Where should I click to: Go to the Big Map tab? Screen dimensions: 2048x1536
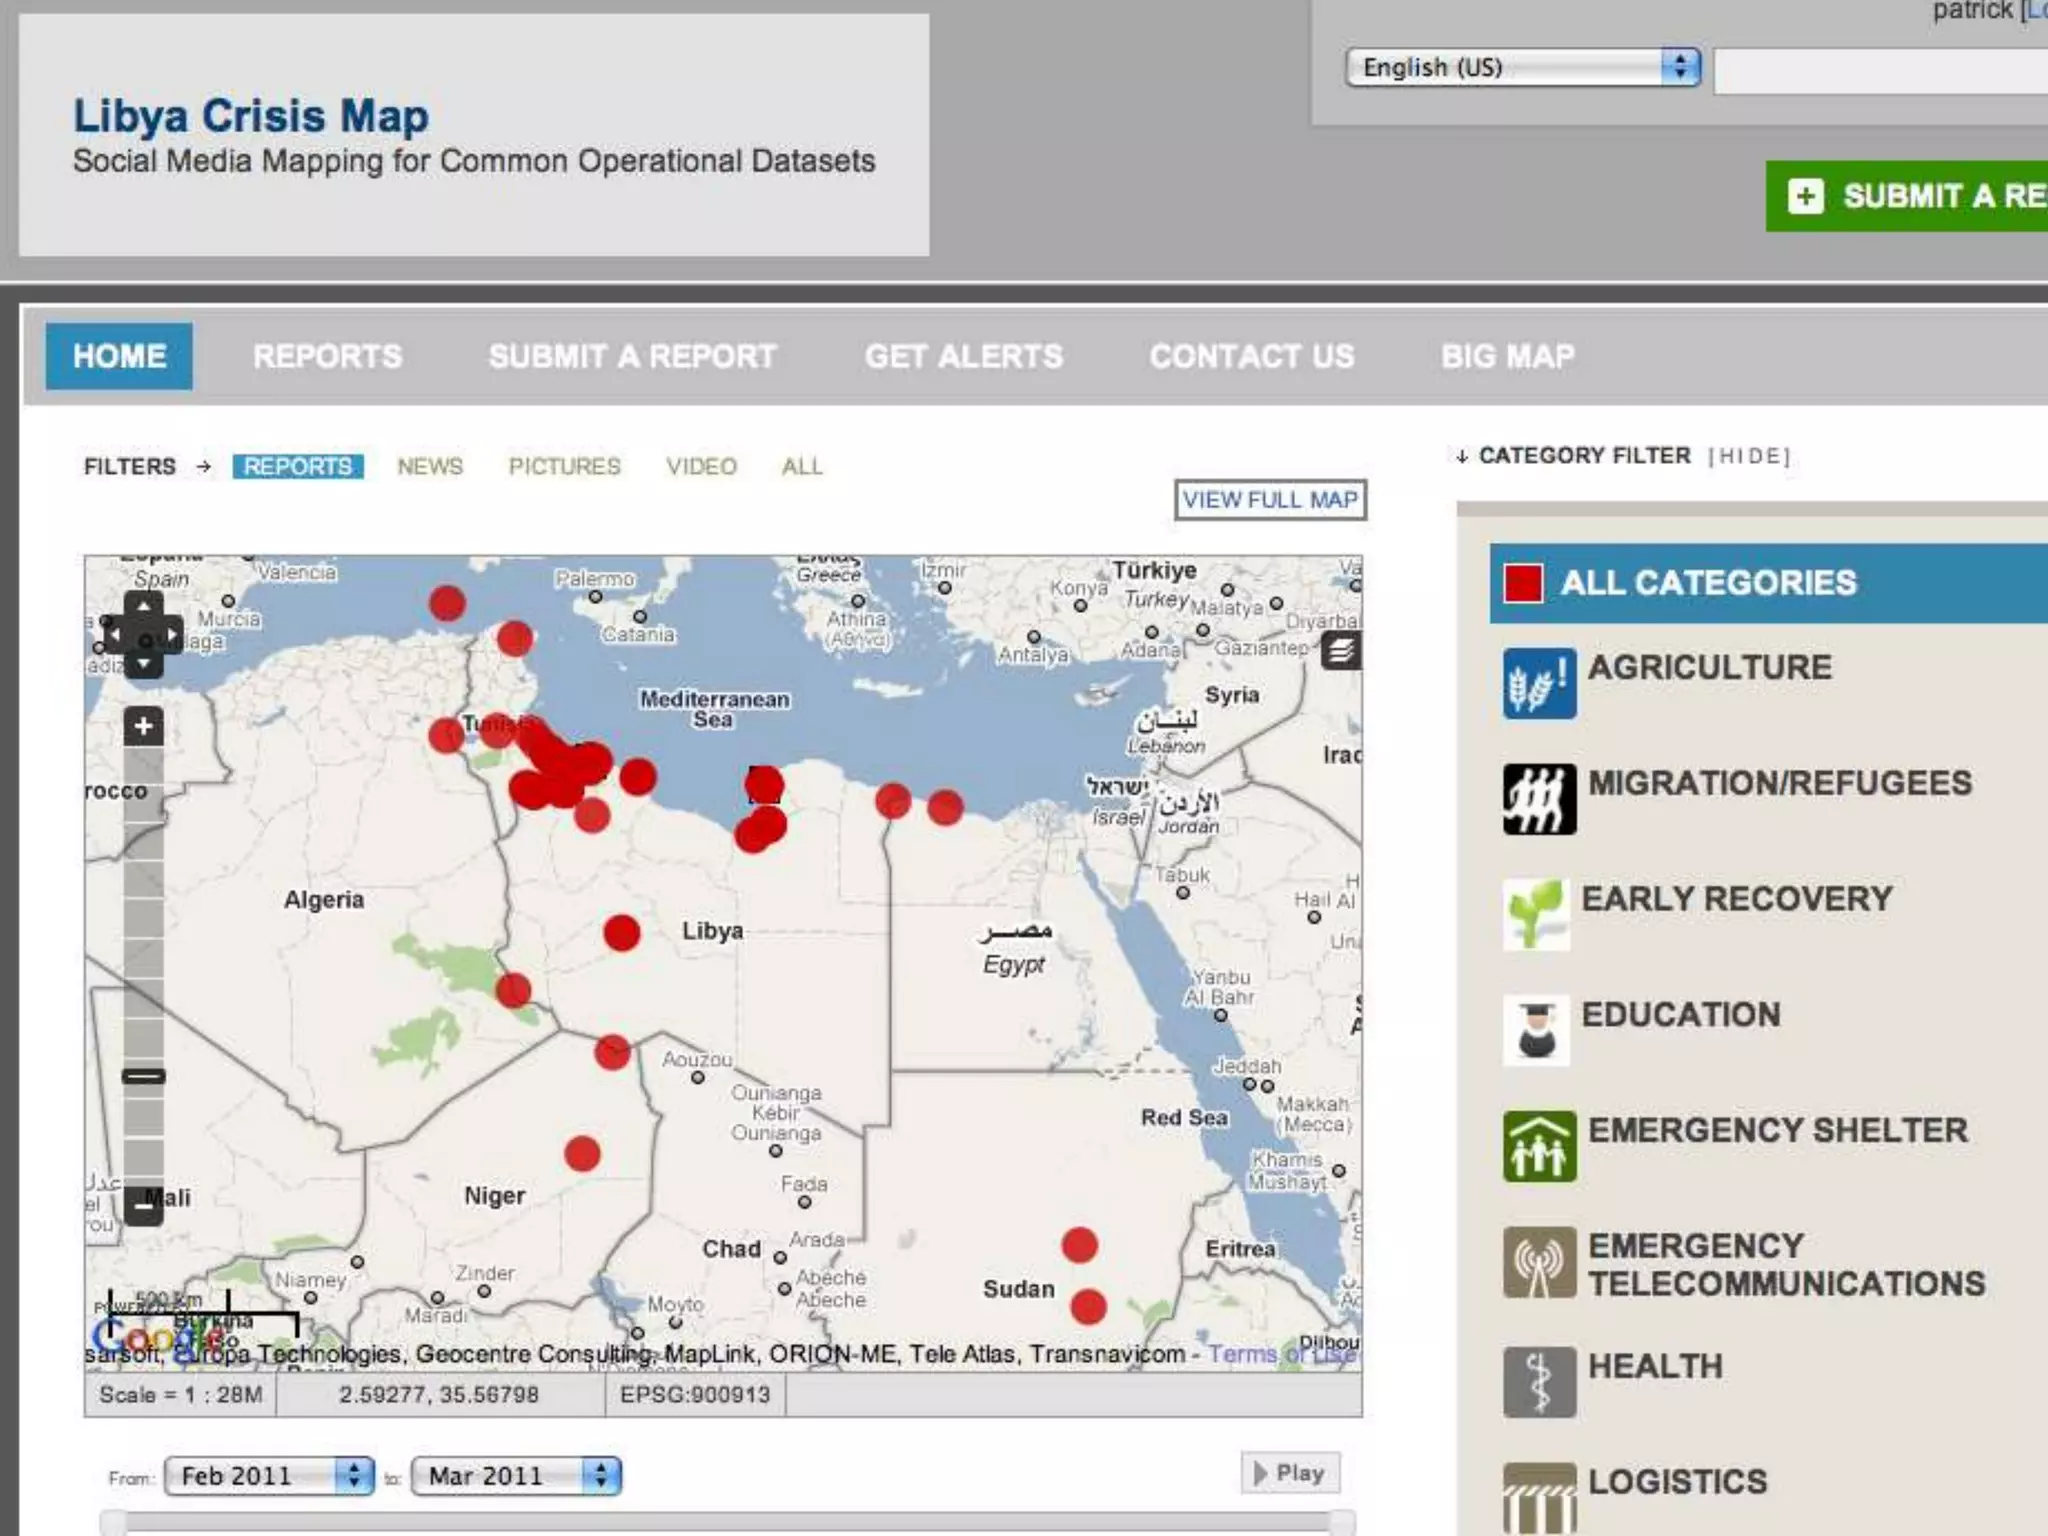[x=1507, y=357]
